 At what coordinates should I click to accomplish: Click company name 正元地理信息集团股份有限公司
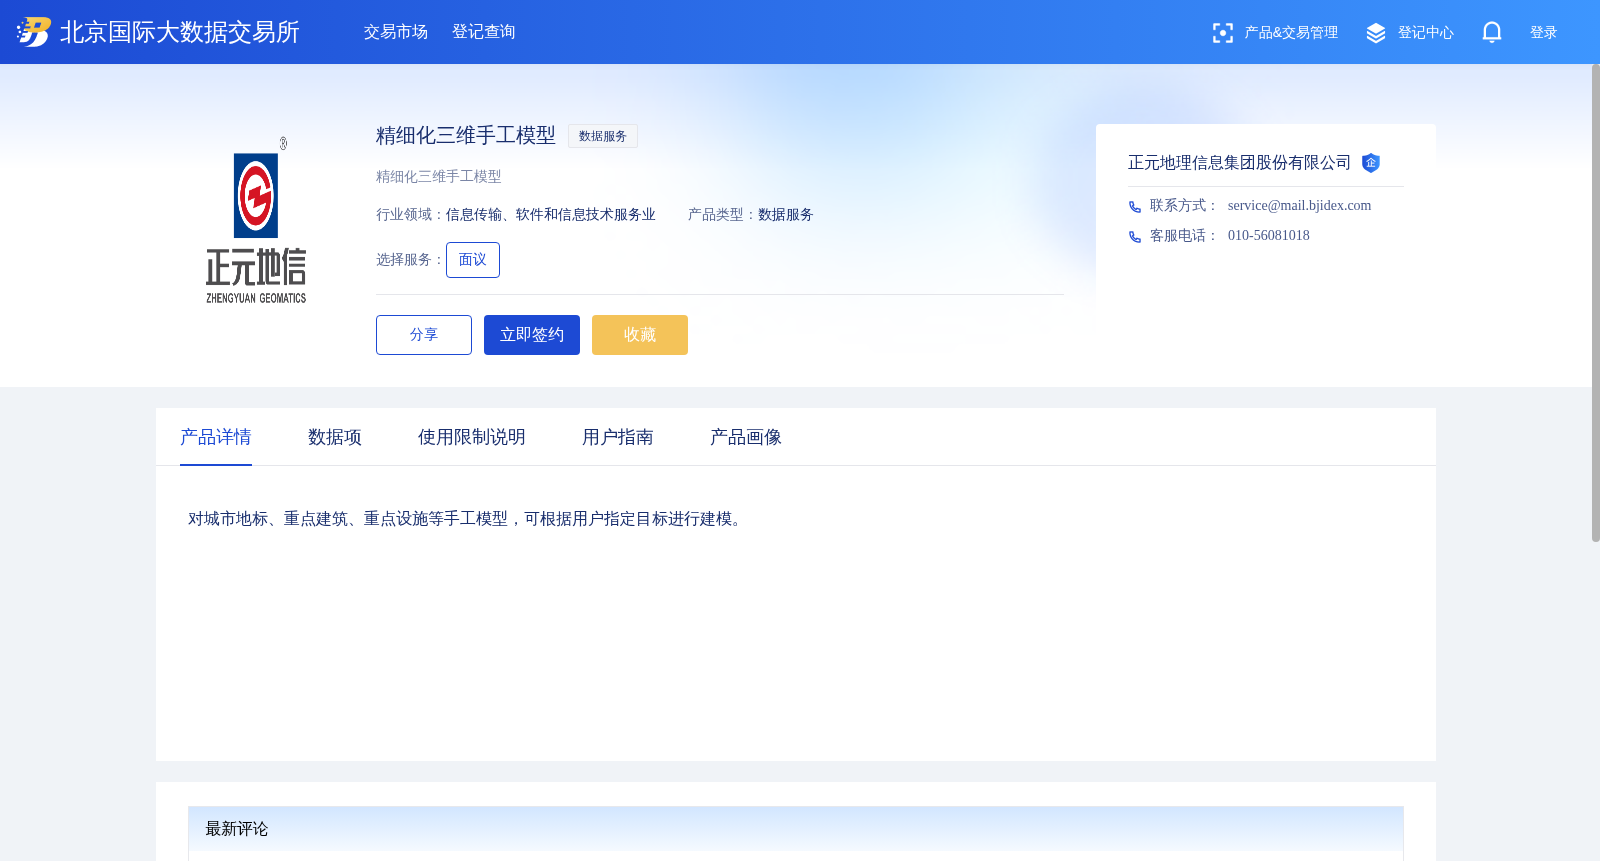pos(1239,163)
